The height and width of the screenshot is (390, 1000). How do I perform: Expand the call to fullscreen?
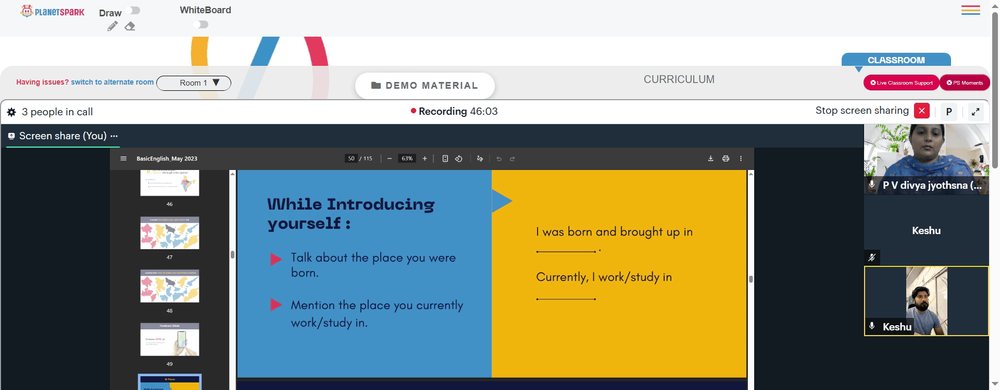pyautogui.click(x=975, y=112)
